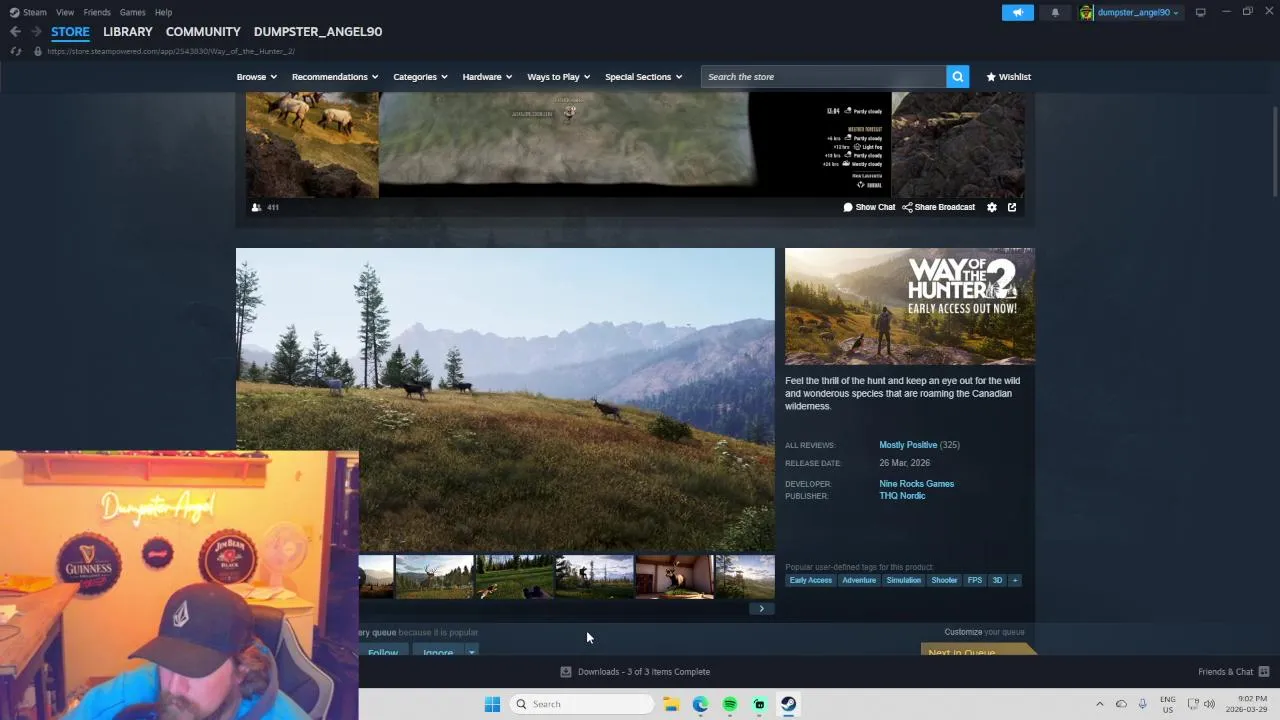Click the broadcast viewer count icon

[256, 207]
